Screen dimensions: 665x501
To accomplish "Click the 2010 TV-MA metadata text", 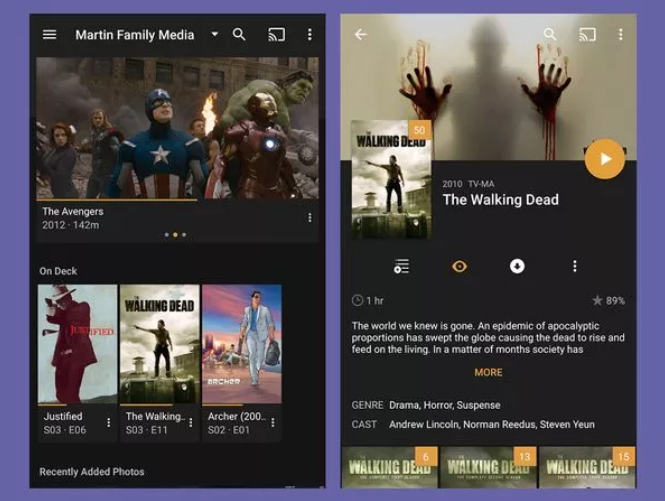I will coord(468,184).
